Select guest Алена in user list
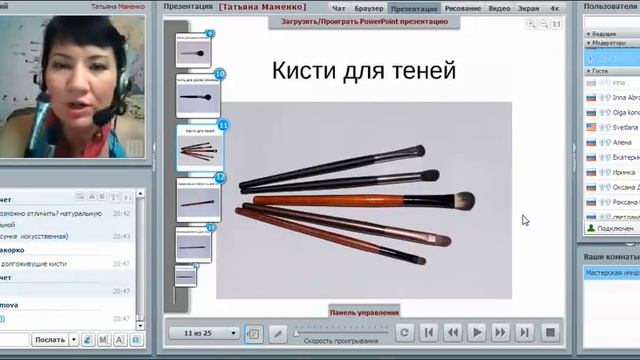This screenshot has height=360, width=640. pos(612,142)
